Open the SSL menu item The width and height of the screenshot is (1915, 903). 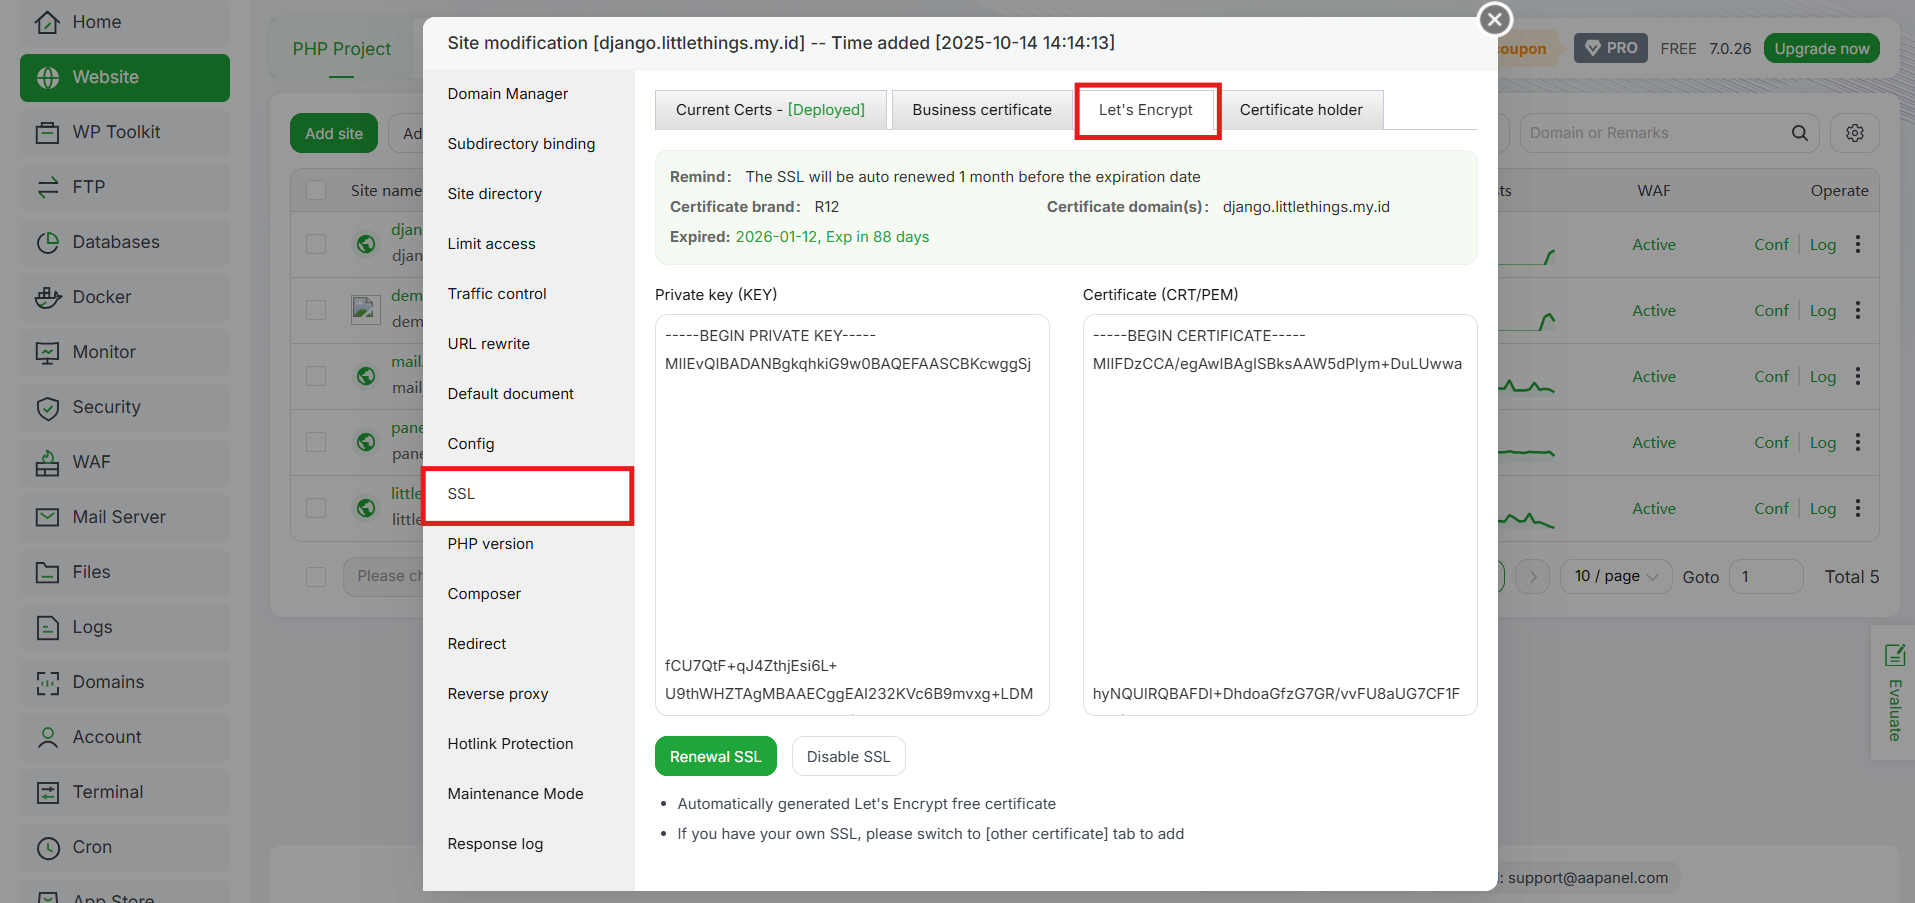528,494
